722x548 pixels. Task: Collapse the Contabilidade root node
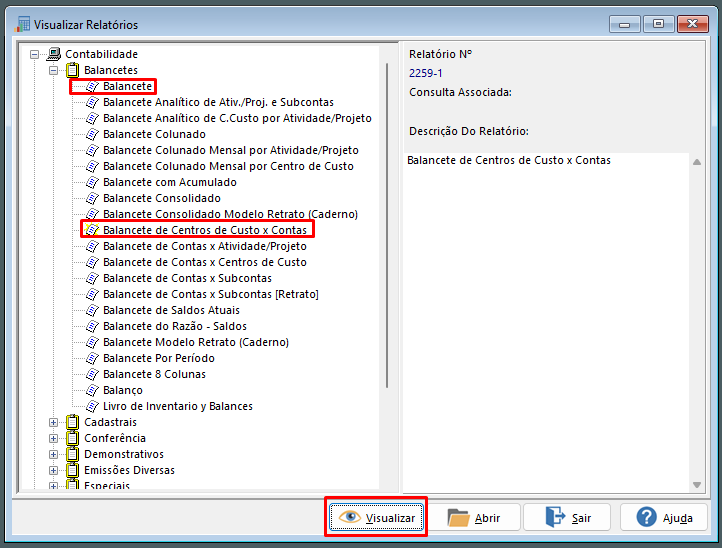click(x=35, y=54)
